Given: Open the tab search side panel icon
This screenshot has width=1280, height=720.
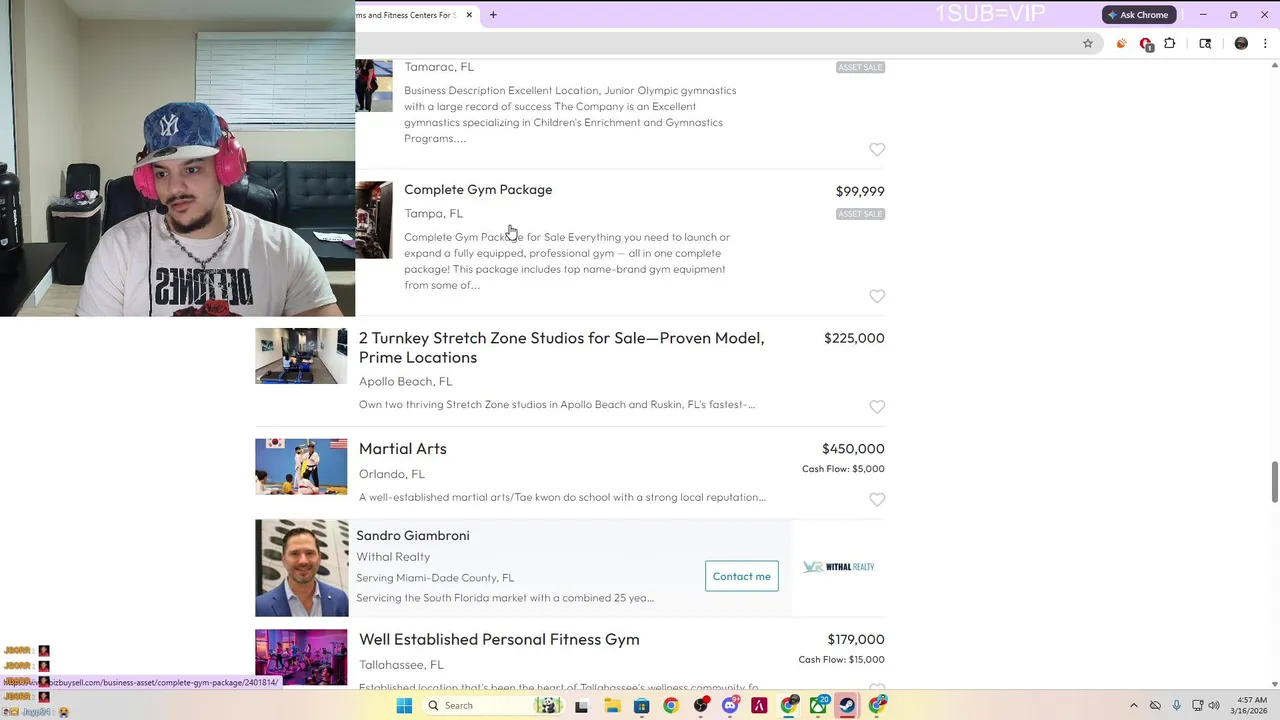Looking at the screenshot, I should click(x=1205, y=43).
